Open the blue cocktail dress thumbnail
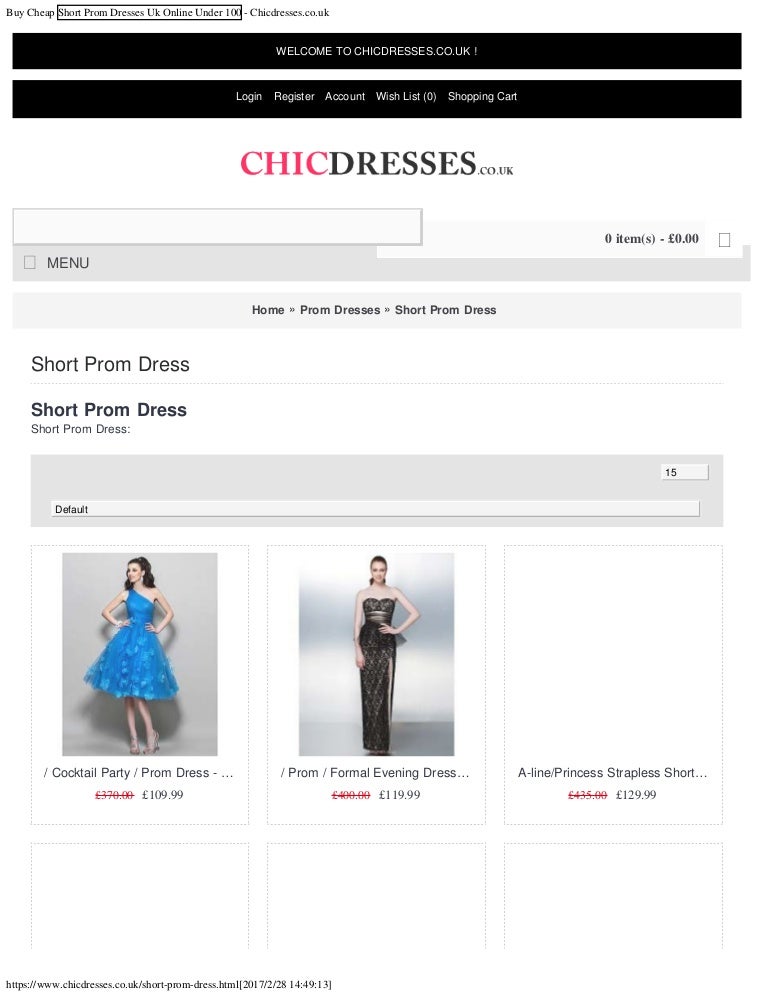768x994 pixels. (140, 654)
